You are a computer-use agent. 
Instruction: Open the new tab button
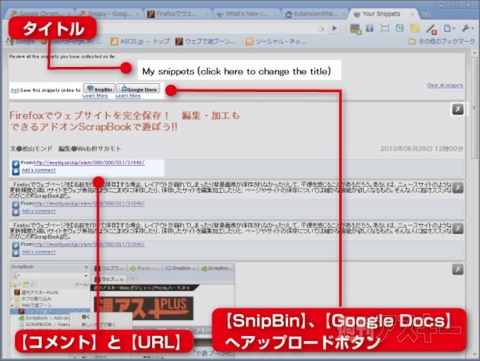tap(426, 14)
